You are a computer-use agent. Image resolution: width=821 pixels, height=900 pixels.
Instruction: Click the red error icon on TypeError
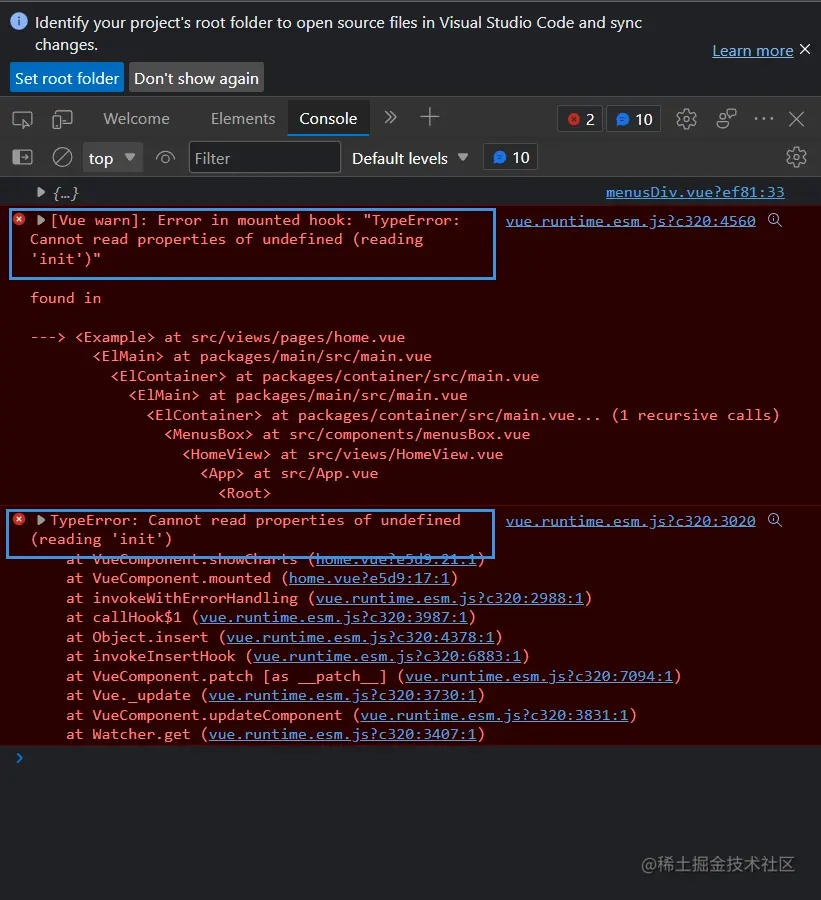point(20,519)
